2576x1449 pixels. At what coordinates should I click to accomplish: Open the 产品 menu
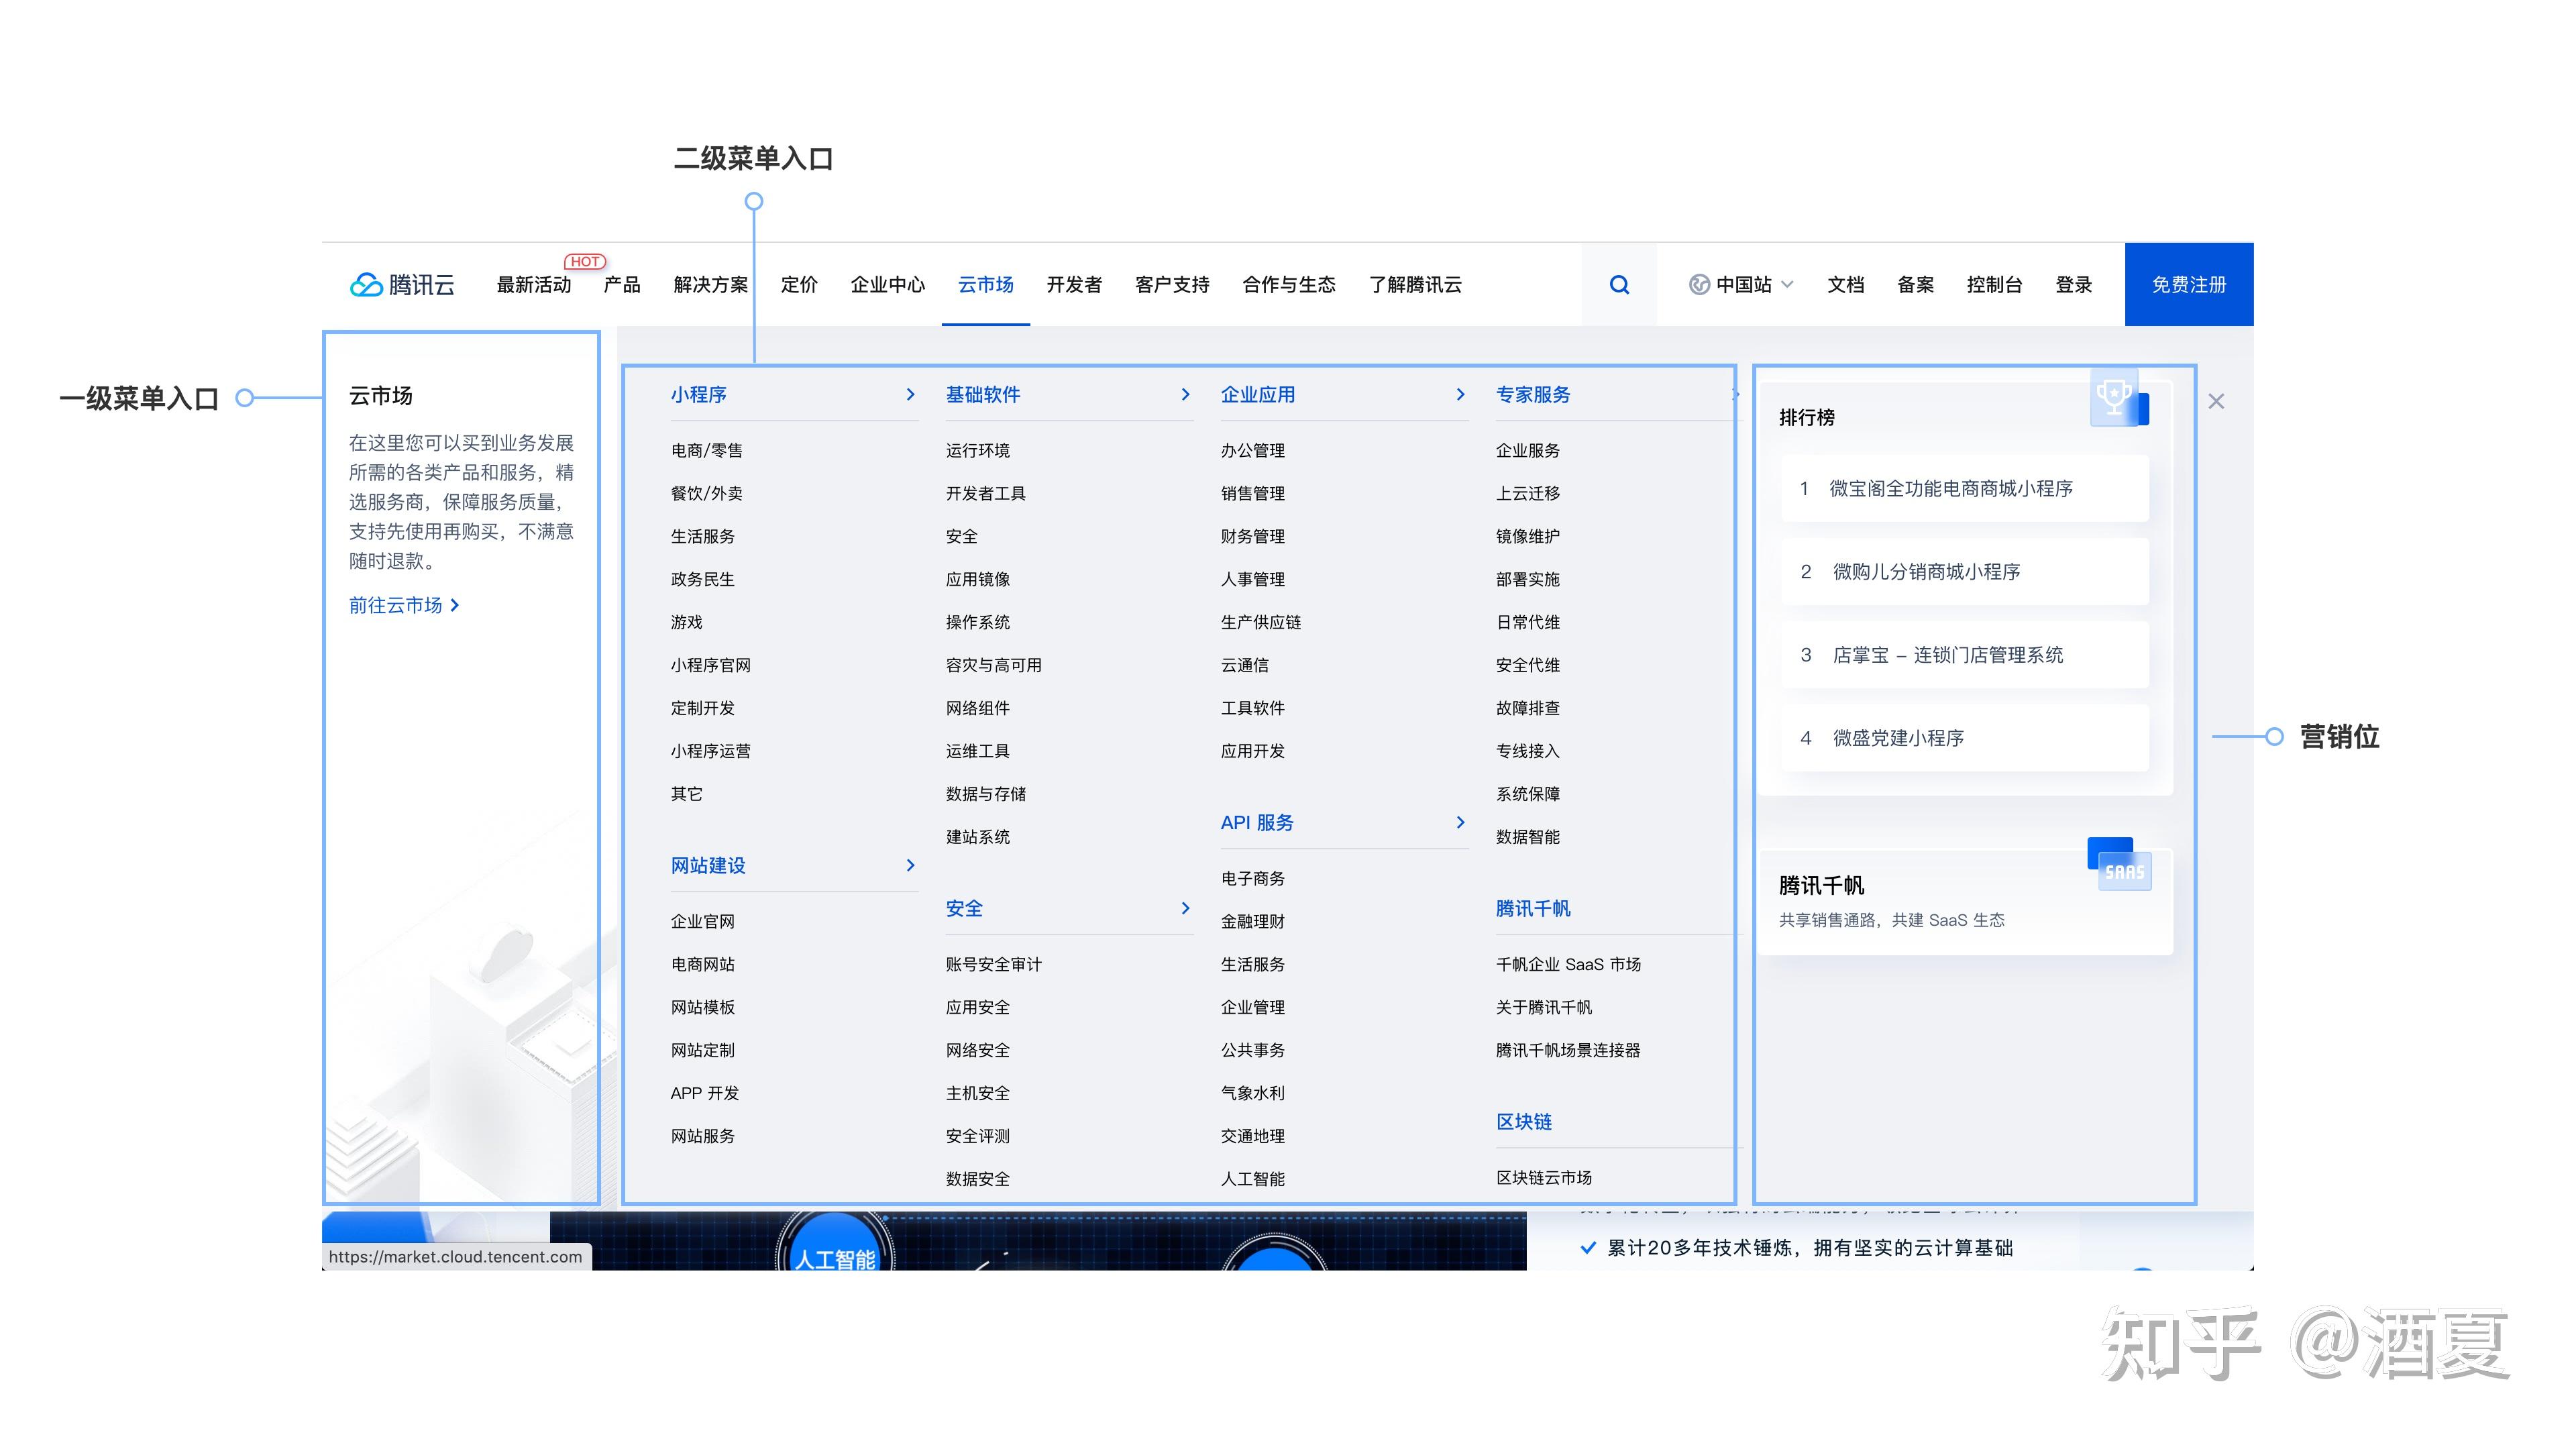[x=622, y=285]
